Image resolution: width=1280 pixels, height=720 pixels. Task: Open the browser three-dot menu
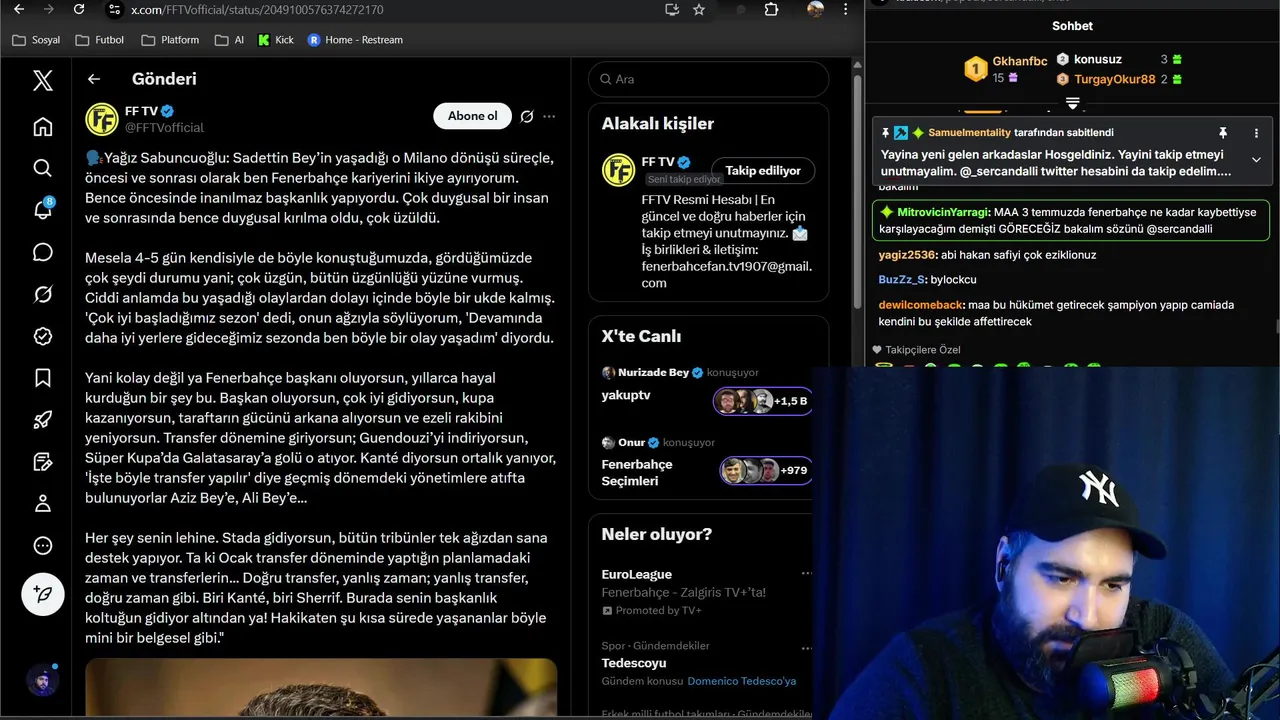click(x=847, y=10)
